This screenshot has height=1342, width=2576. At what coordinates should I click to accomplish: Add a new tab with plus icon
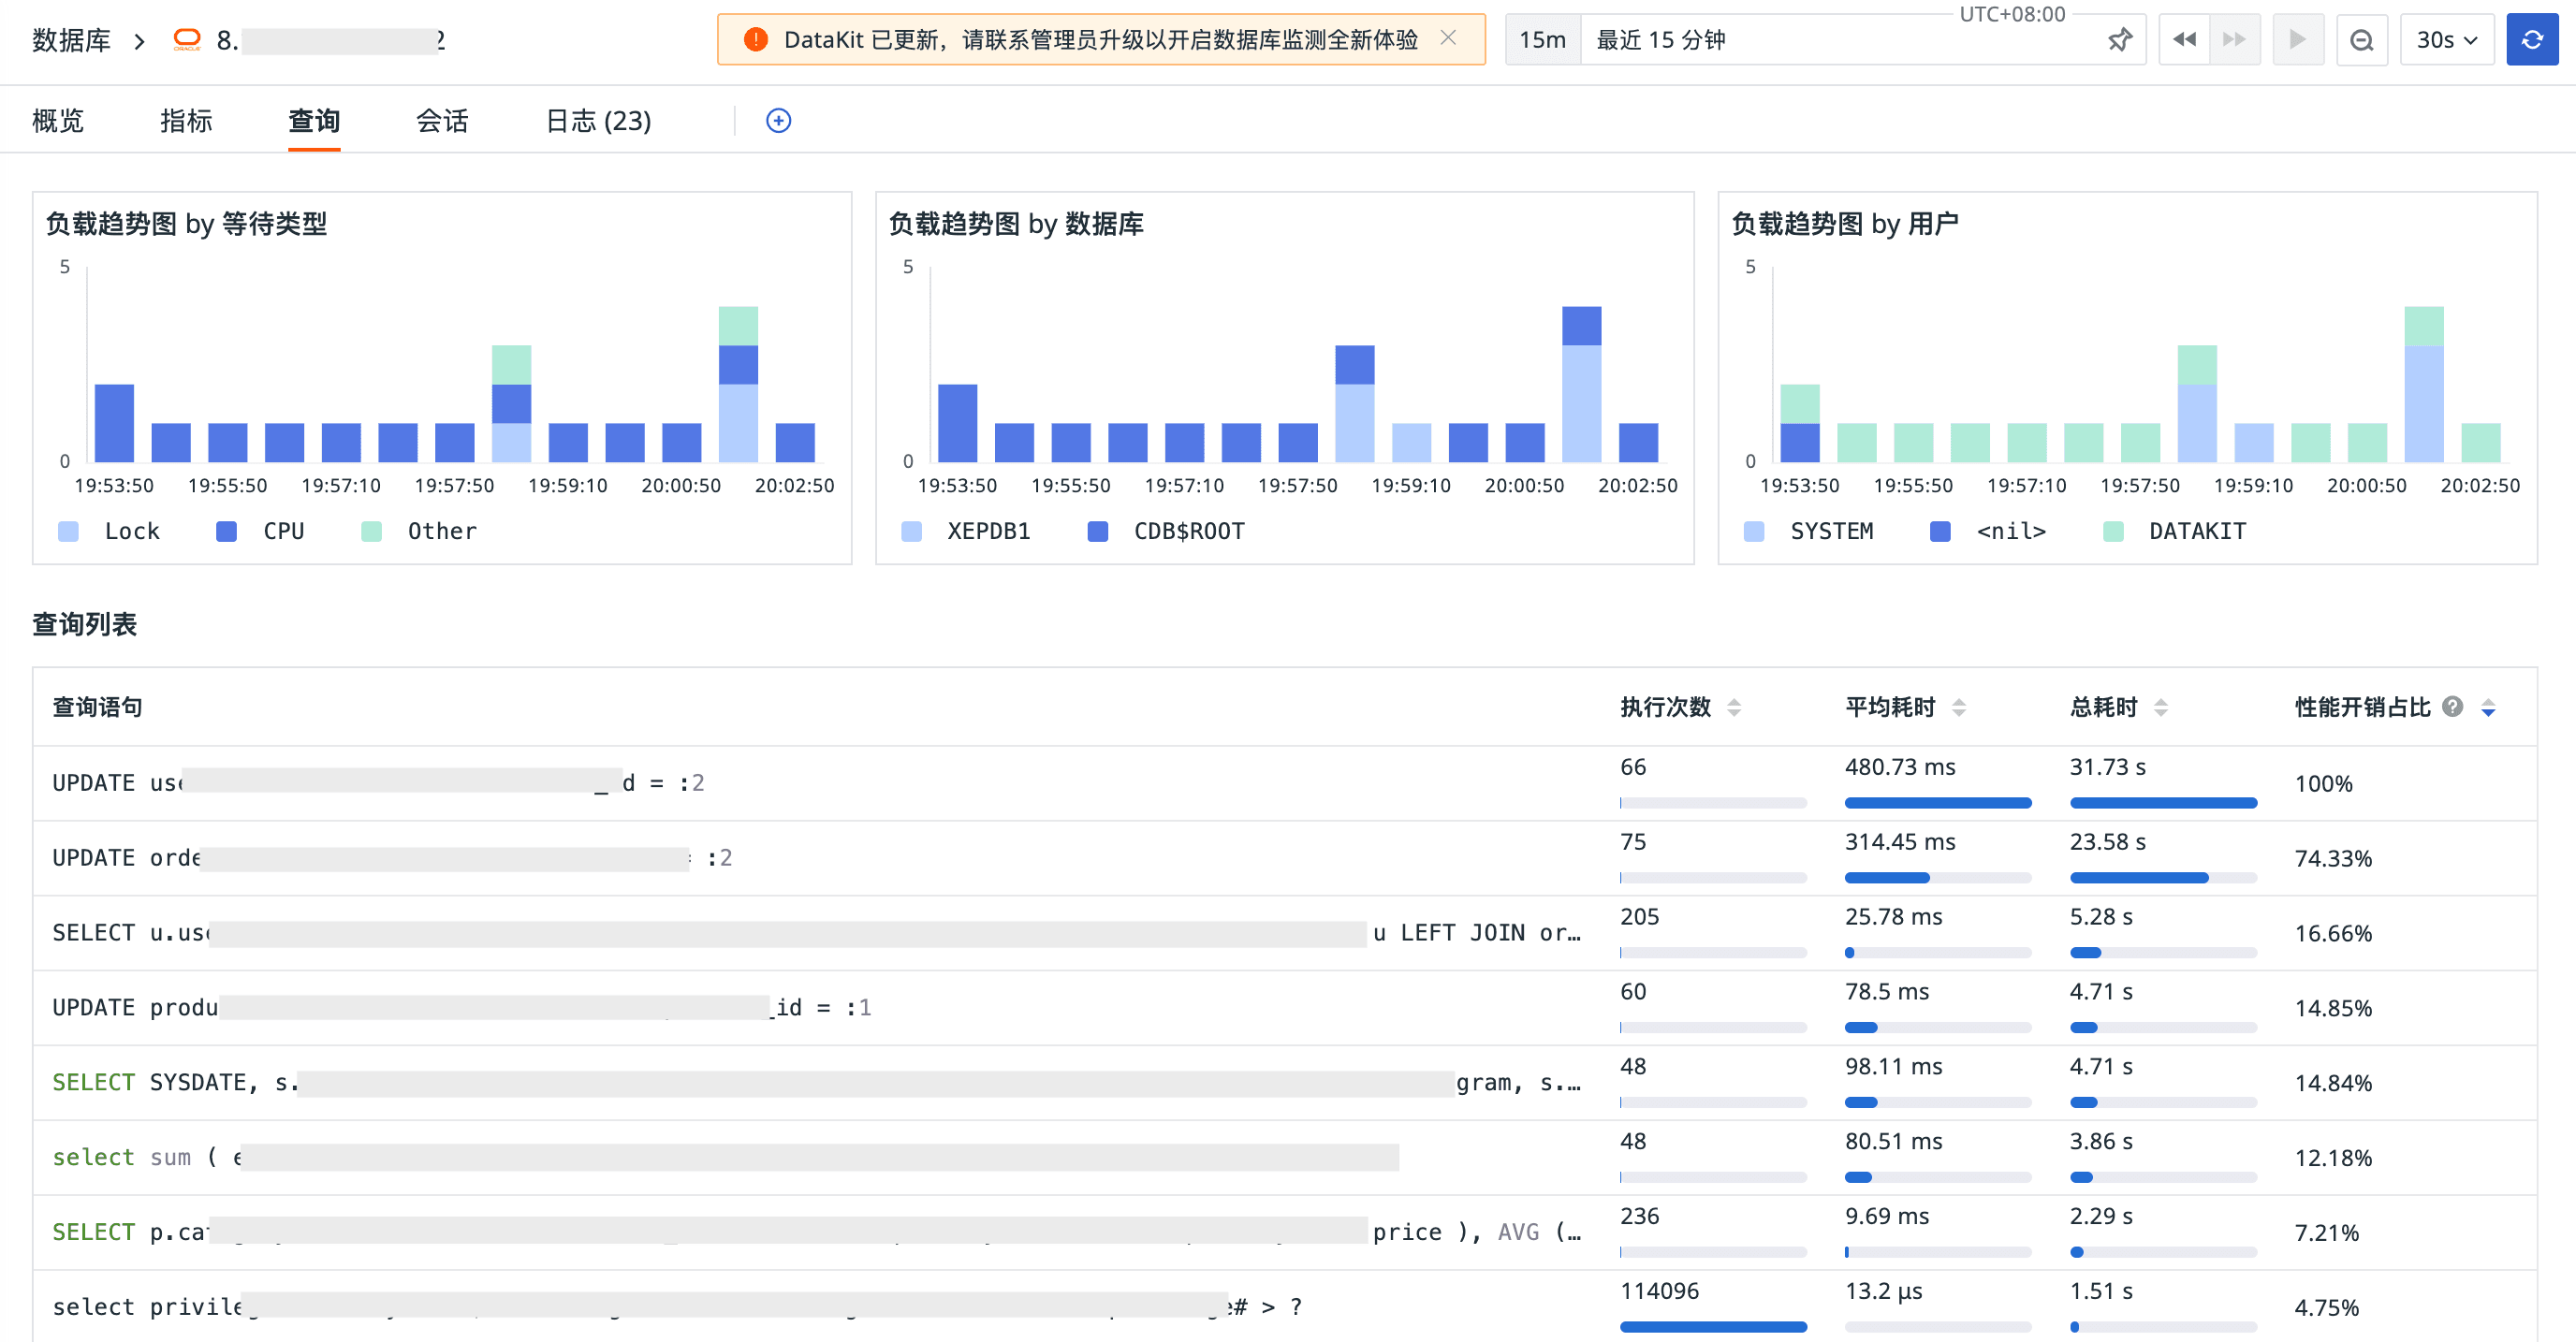pos(778,121)
